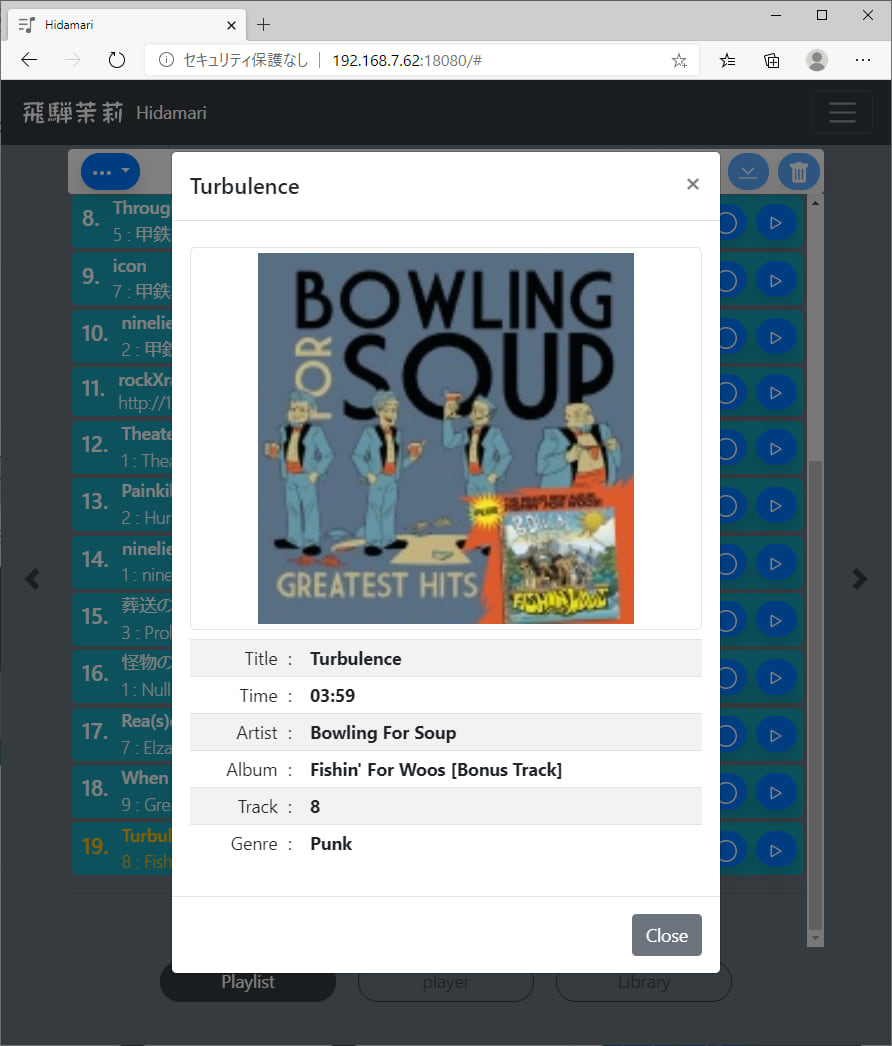Switch to the Library tab
The height and width of the screenshot is (1046, 892).
644,982
